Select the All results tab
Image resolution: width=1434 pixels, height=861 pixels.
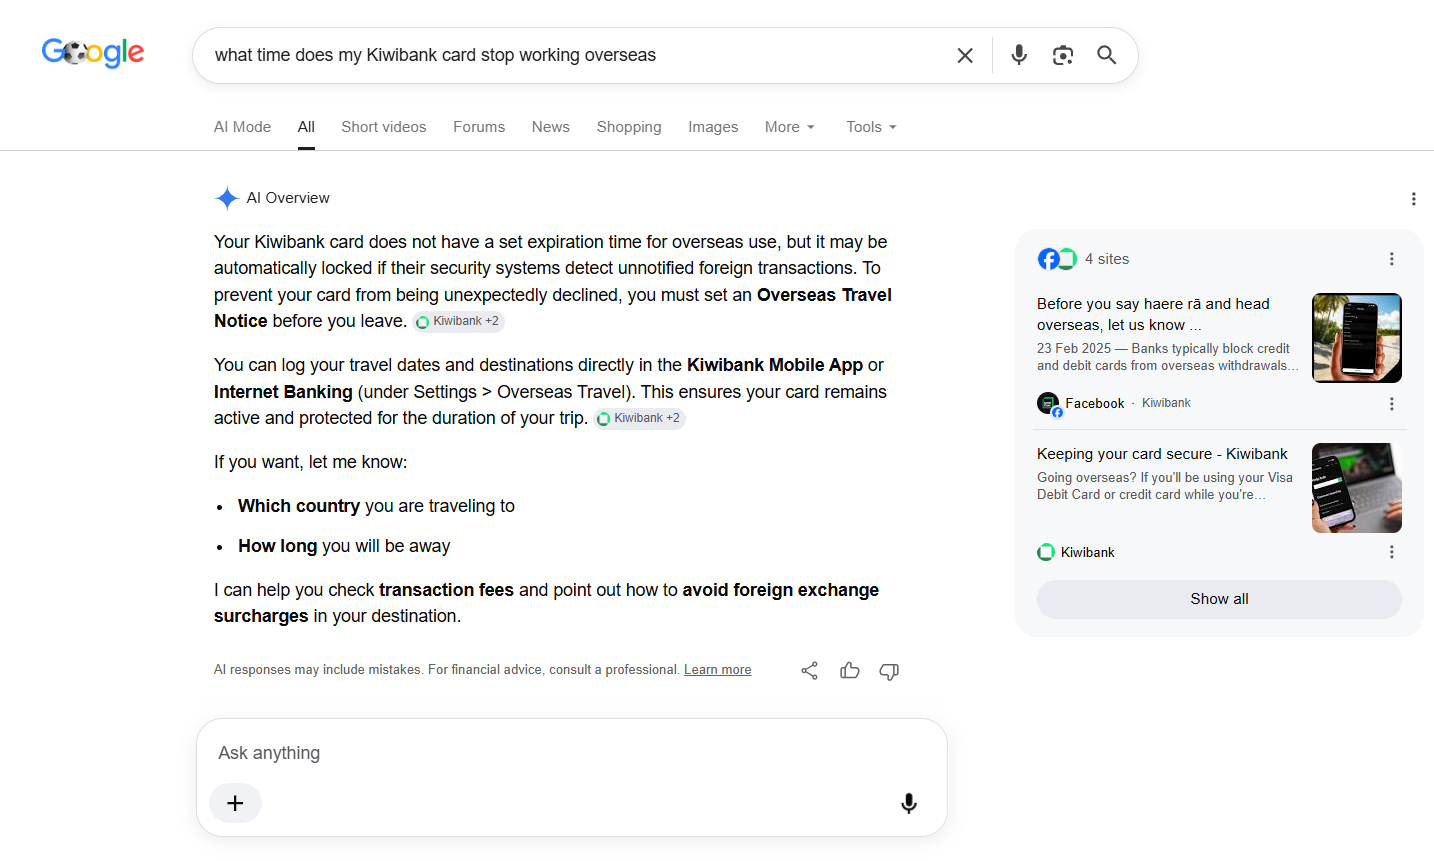(x=306, y=127)
